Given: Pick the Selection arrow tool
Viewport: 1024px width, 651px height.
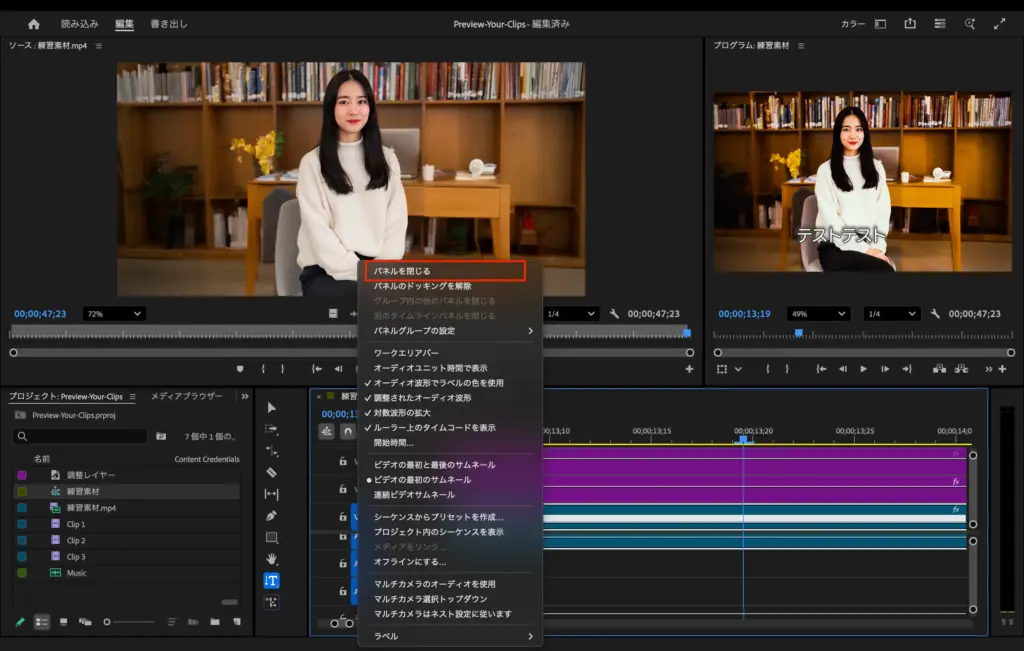Looking at the screenshot, I should click(x=271, y=408).
